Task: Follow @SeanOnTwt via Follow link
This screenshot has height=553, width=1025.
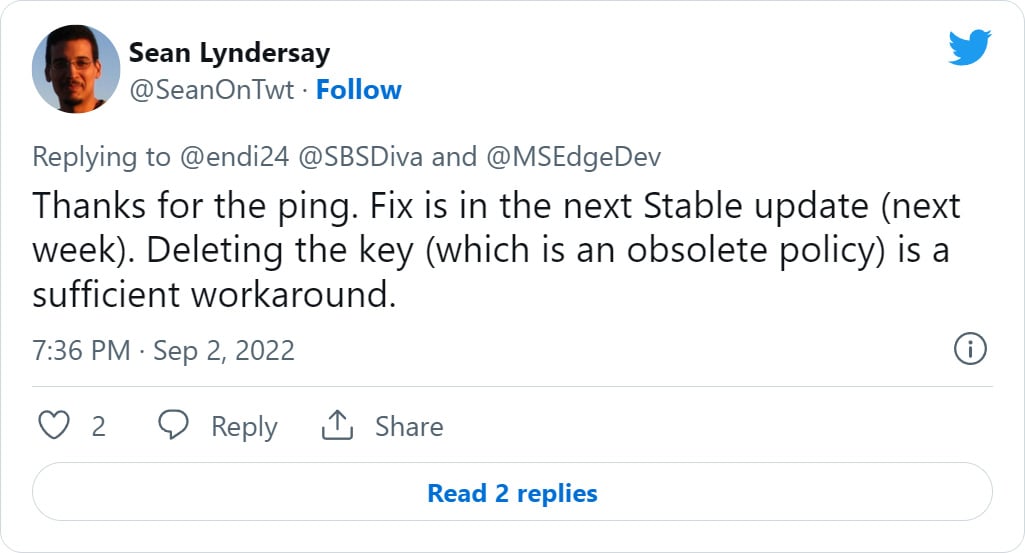Action: click(358, 90)
